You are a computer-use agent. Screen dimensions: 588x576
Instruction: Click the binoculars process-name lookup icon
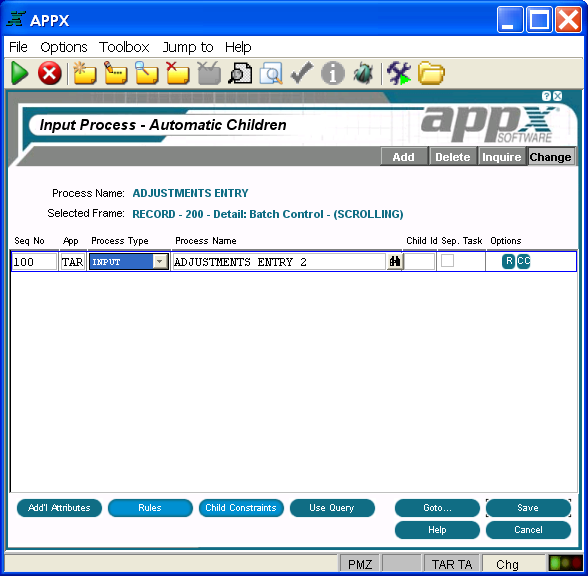coord(394,261)
